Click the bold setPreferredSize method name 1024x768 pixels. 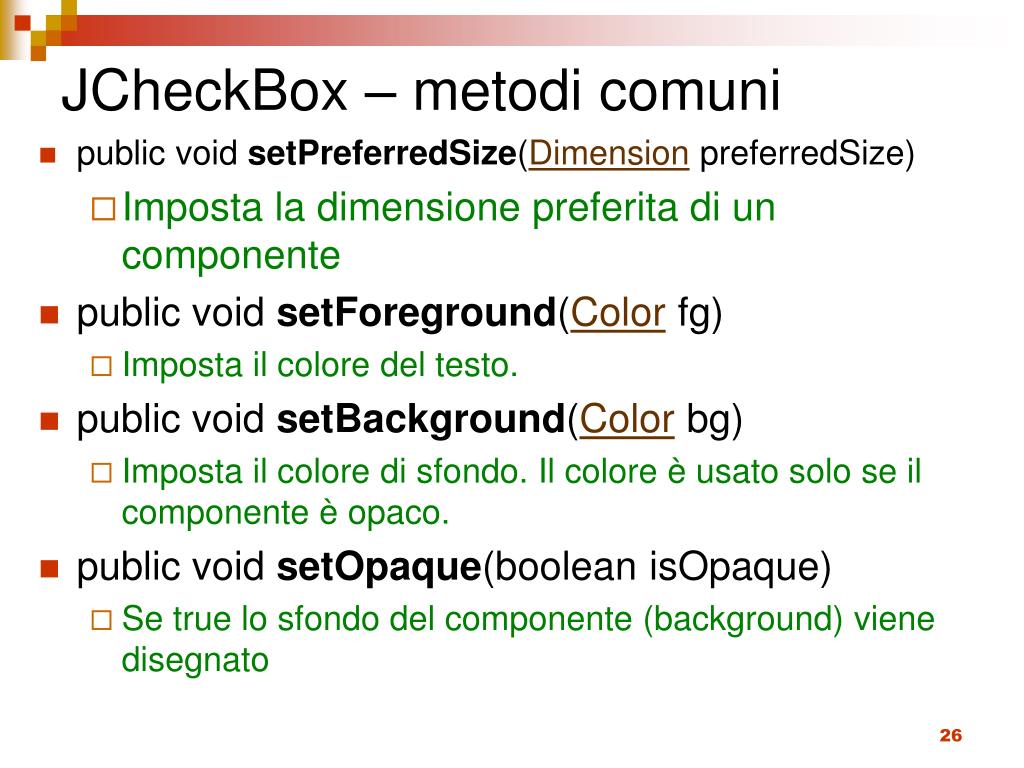381,155
